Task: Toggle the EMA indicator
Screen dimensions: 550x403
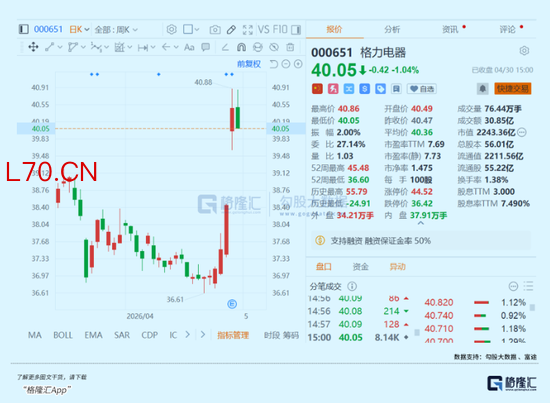Action: point(93,335)
